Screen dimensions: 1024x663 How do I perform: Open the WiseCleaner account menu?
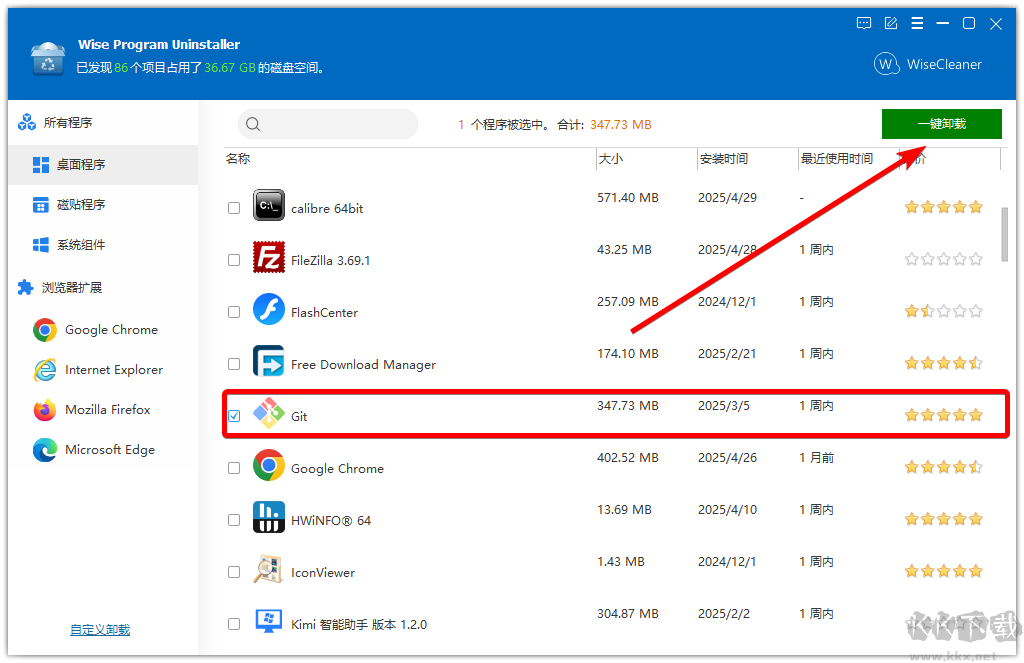pos(928,63)
